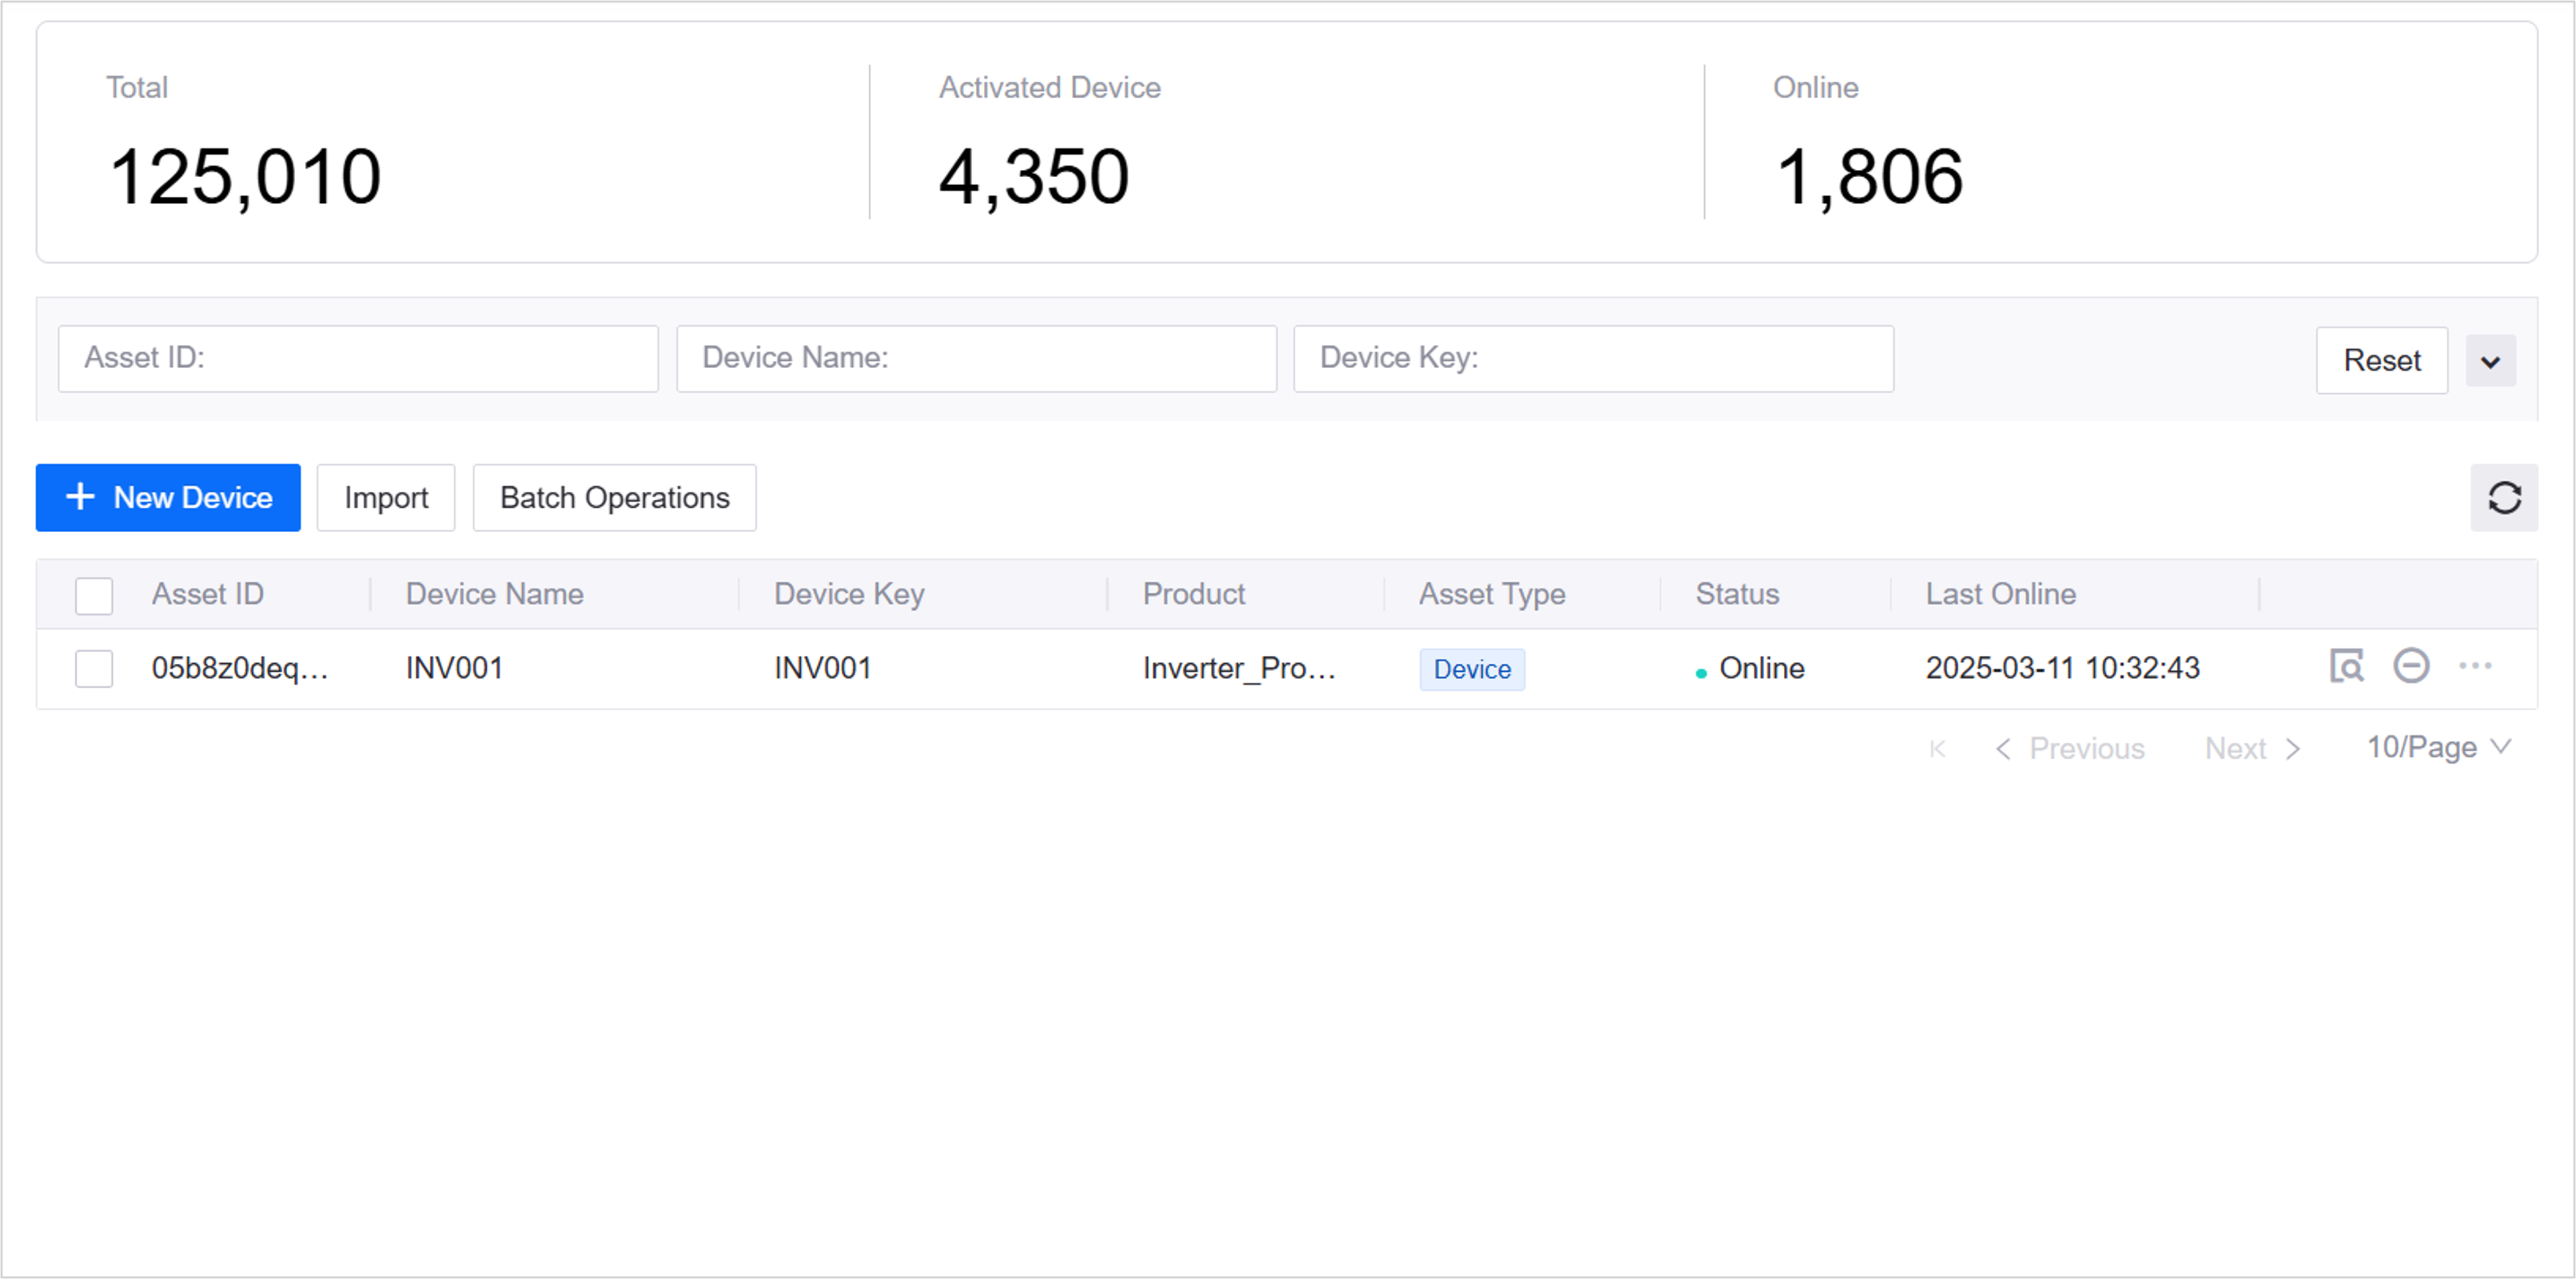
Task: Click the plus icon on New Device
Action: click(x=80, y=497)
